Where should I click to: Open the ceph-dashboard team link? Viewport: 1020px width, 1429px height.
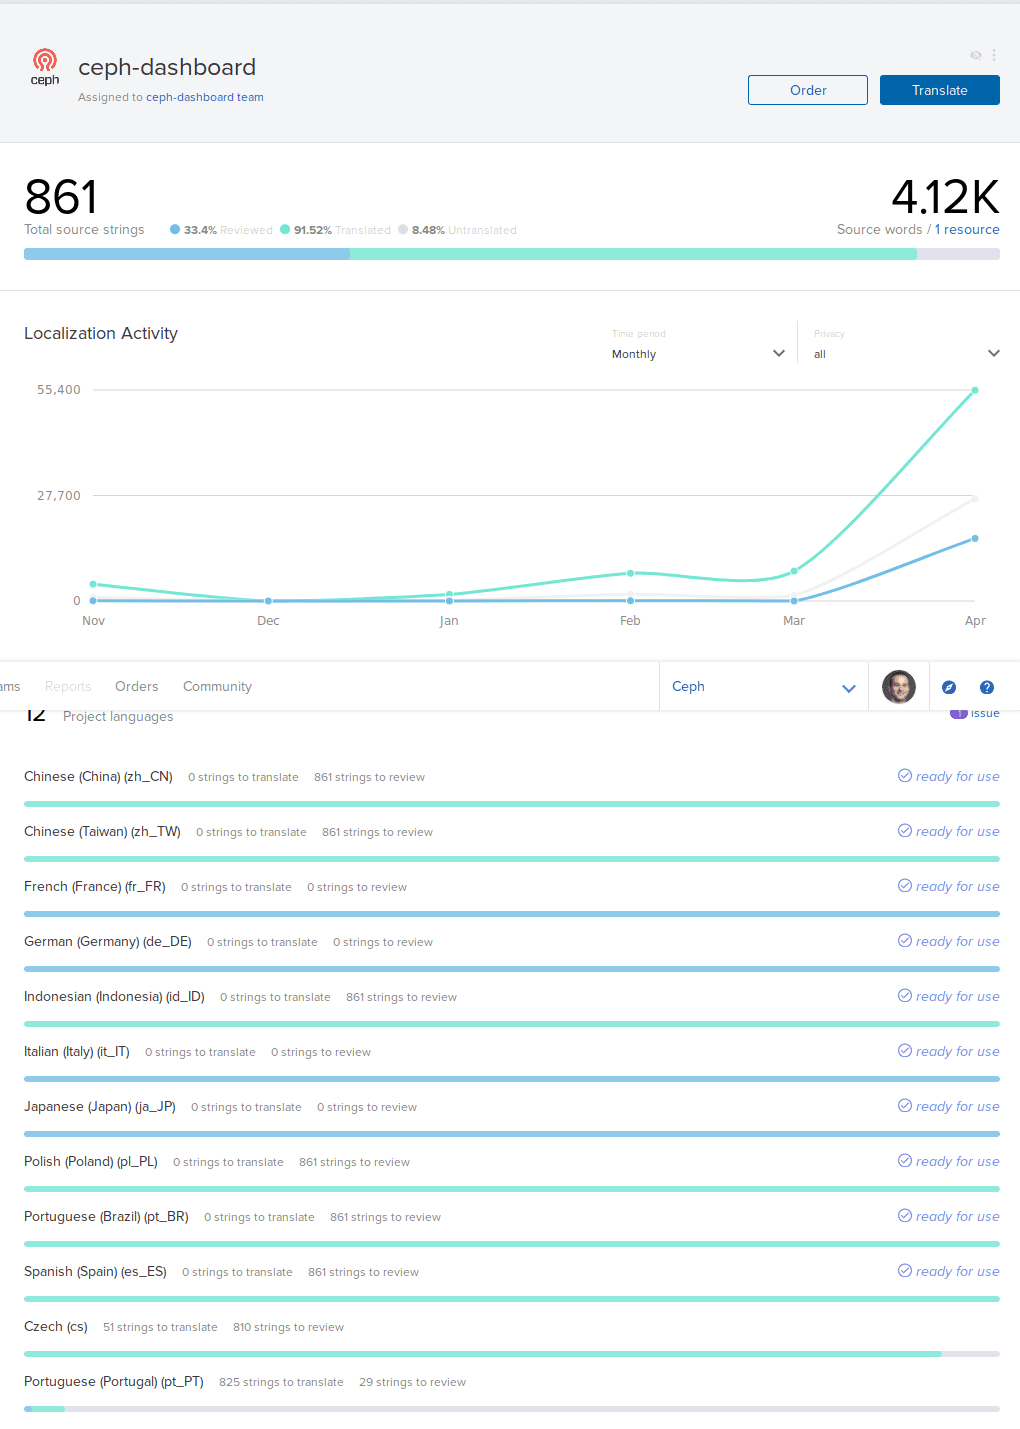204,98
